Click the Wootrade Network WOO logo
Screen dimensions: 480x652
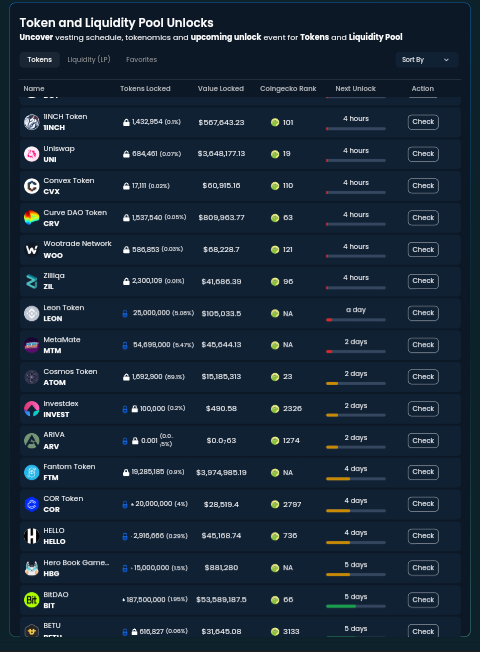click(32, 249)
